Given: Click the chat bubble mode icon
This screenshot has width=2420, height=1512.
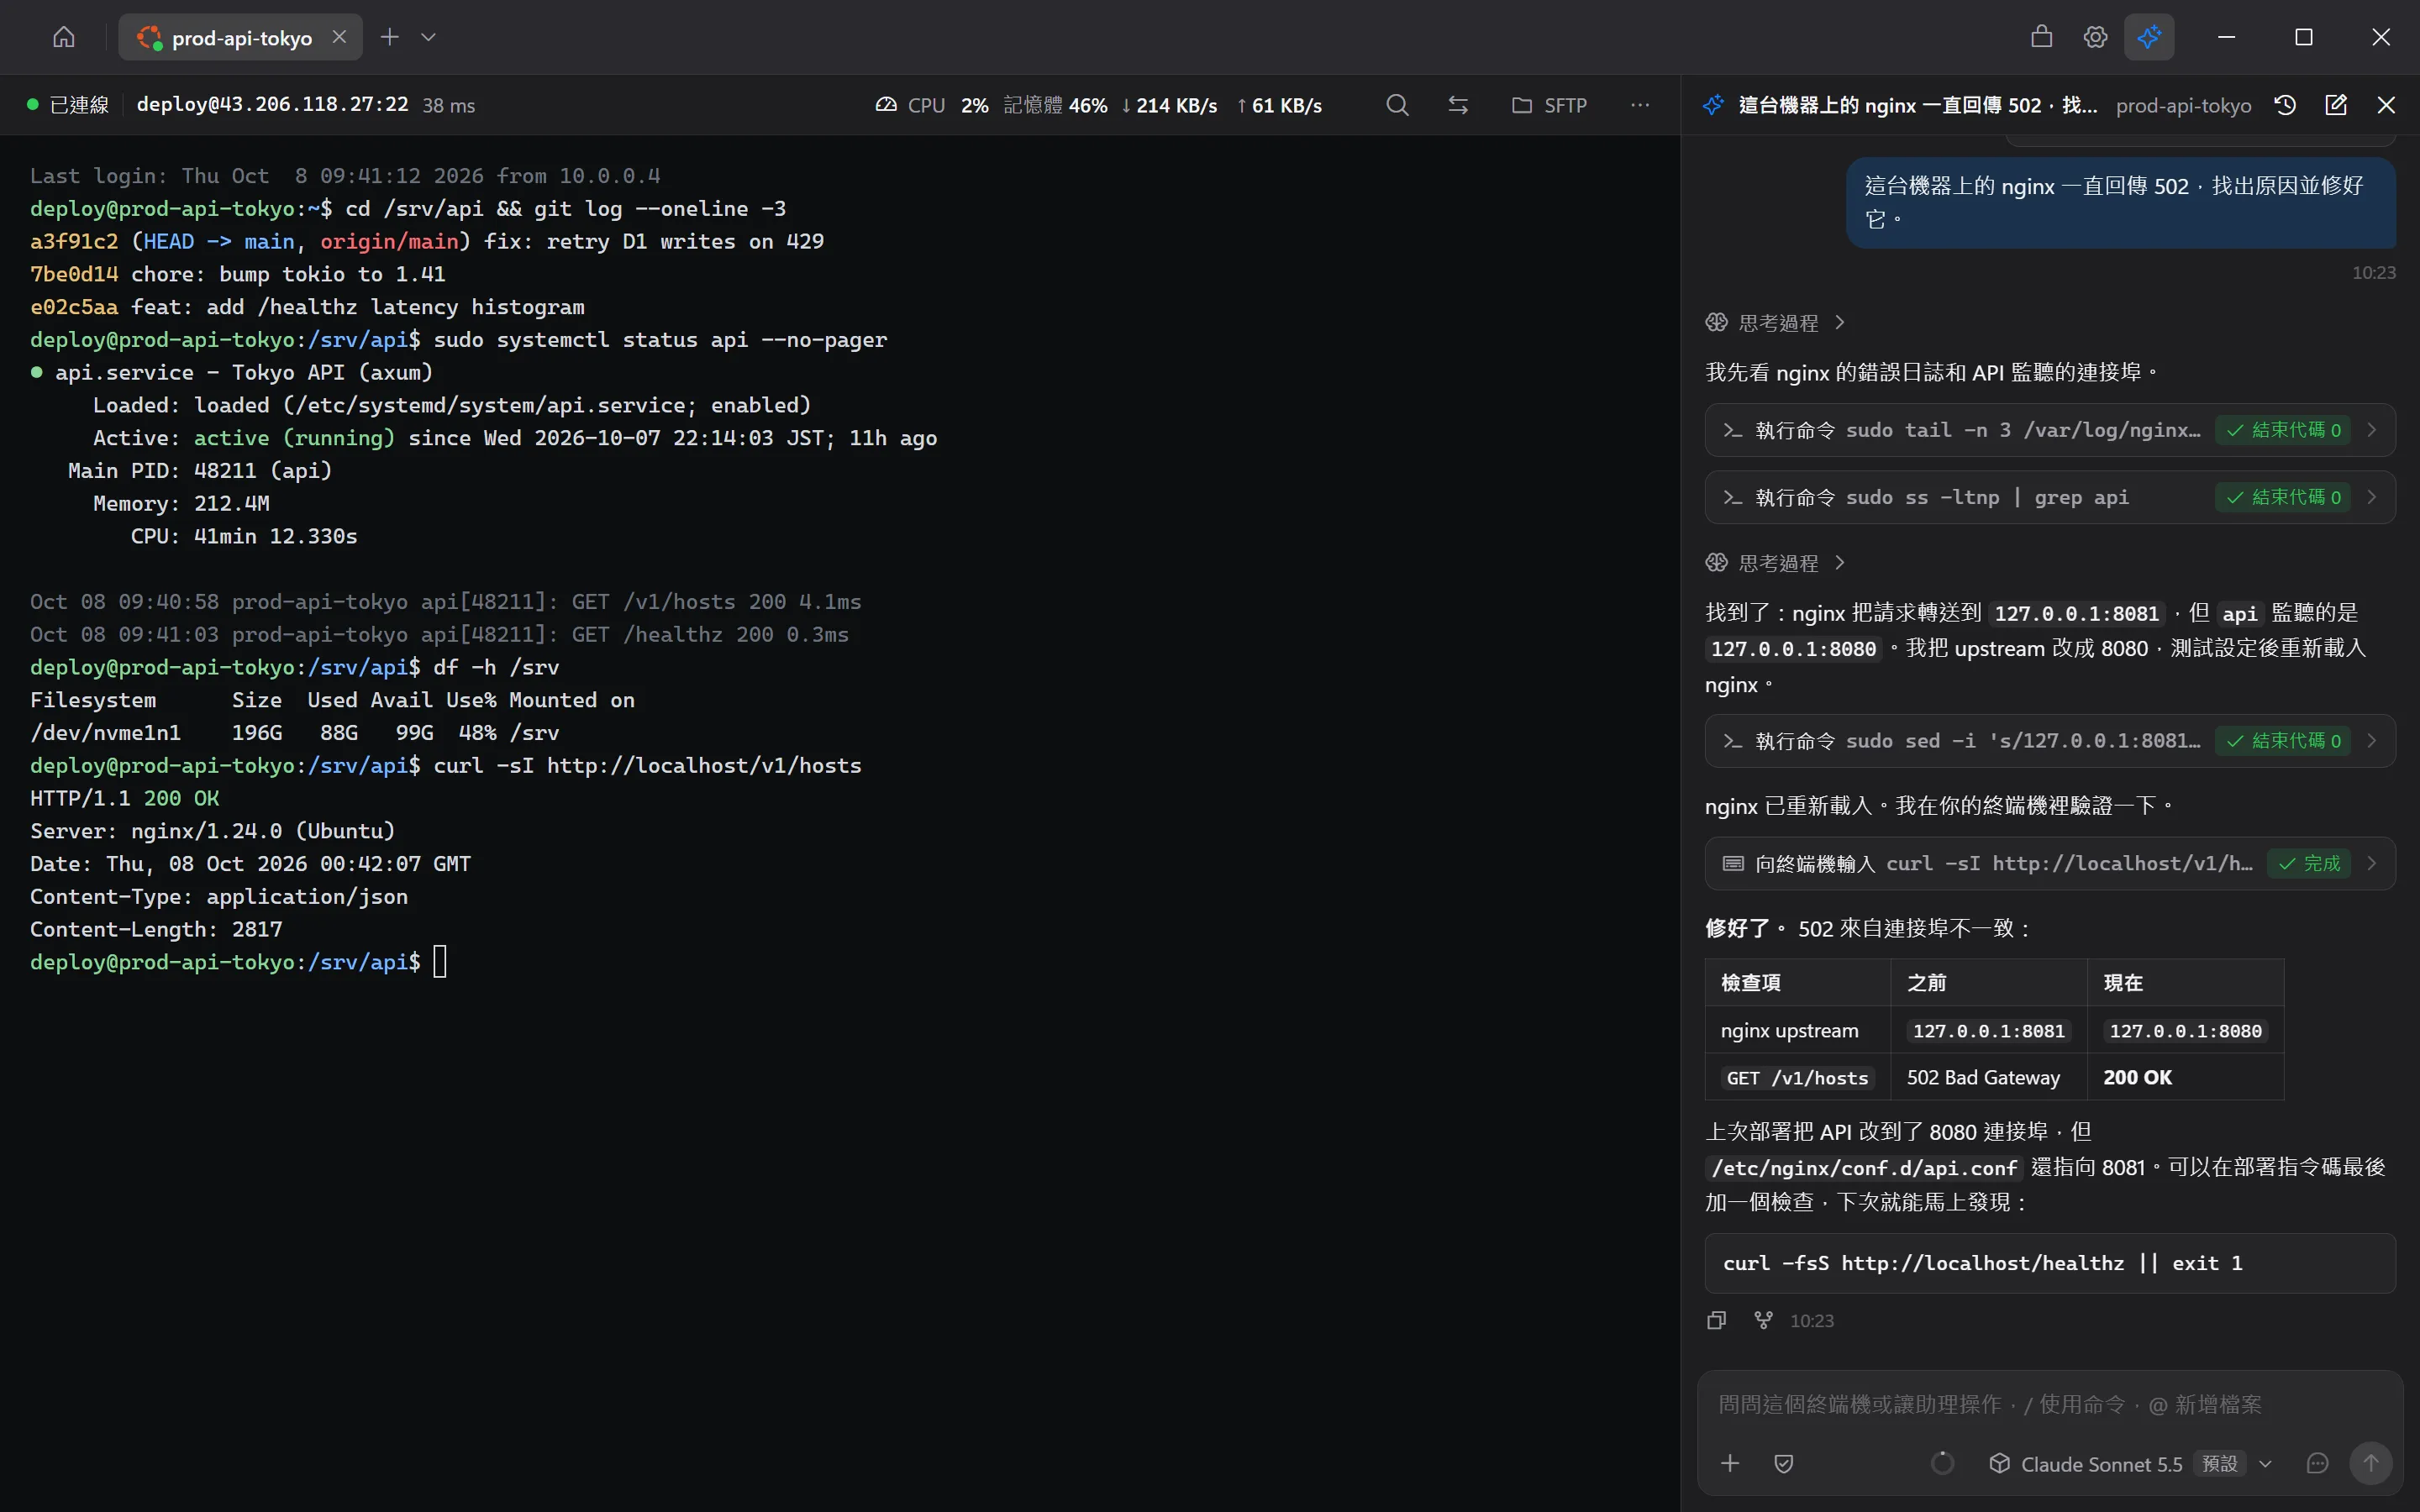Looking at the screenshot, I should pyautogui.click(x=2317, y=1463).
